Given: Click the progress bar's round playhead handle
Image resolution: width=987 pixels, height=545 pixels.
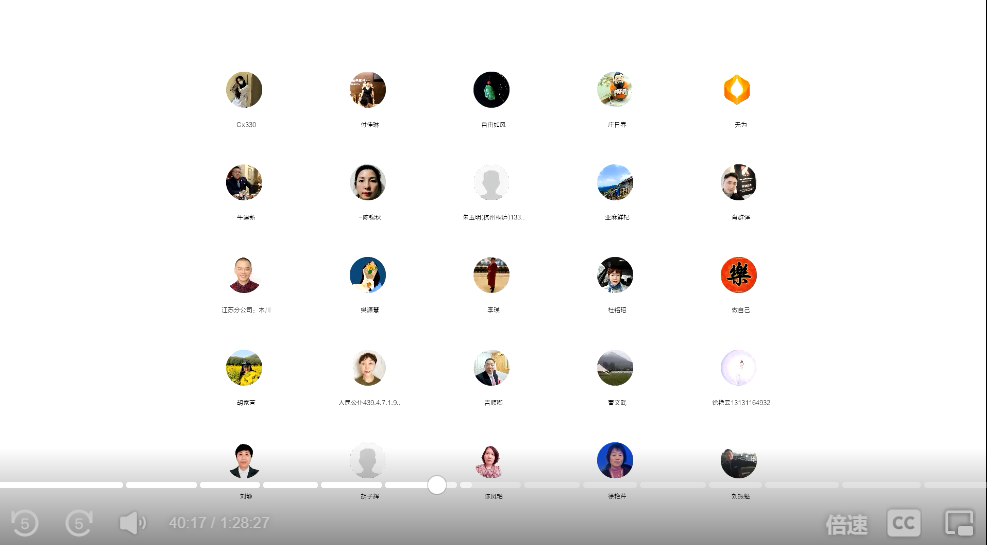Looking at the screenshot, I should (x=437, y=485).
